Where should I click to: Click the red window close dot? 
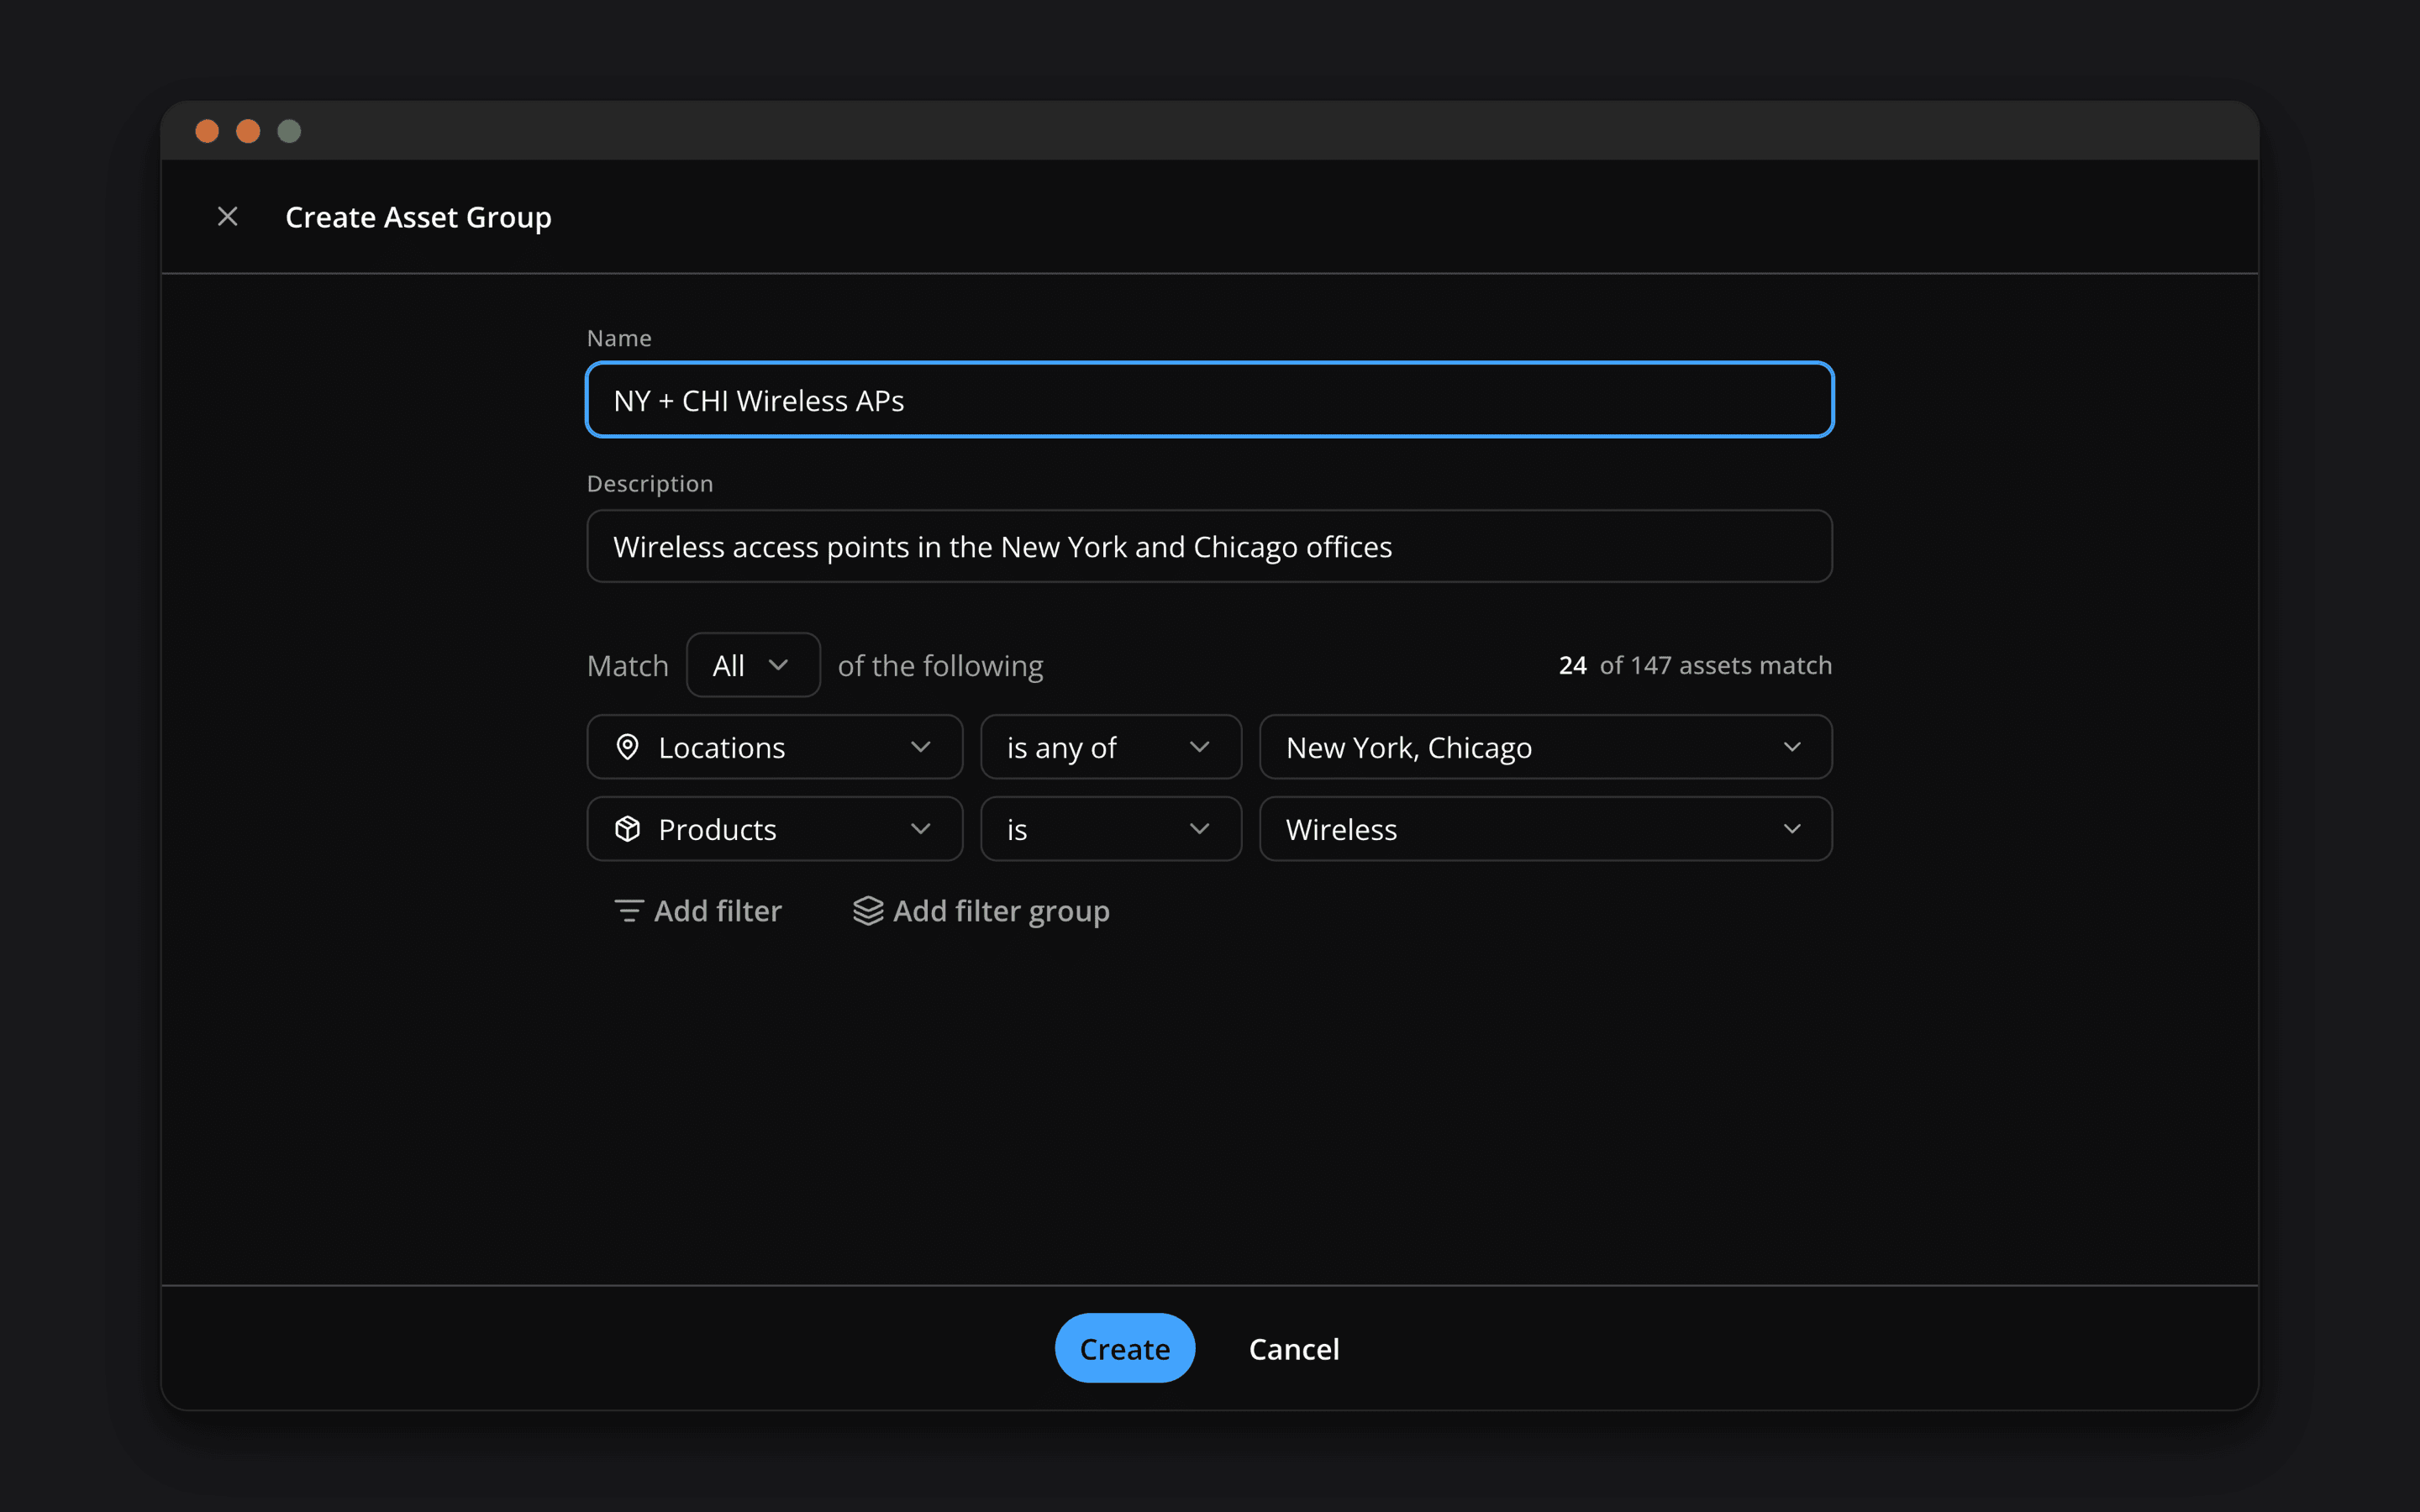(207, 131)
